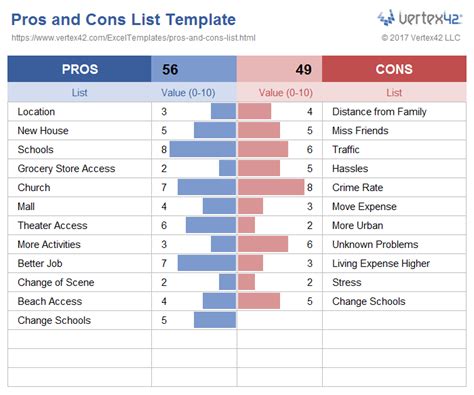The width and height of the screenshot is (474, 395).
Task: Click the blue bar for Theater Access
Action: click(x=211, y=225)
